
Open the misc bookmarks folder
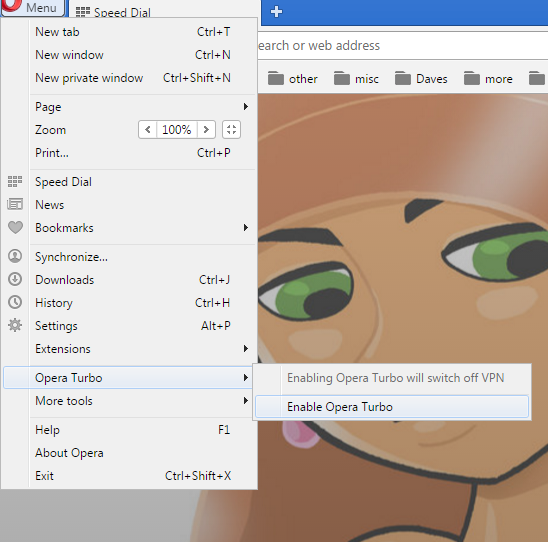coord(356,79)
